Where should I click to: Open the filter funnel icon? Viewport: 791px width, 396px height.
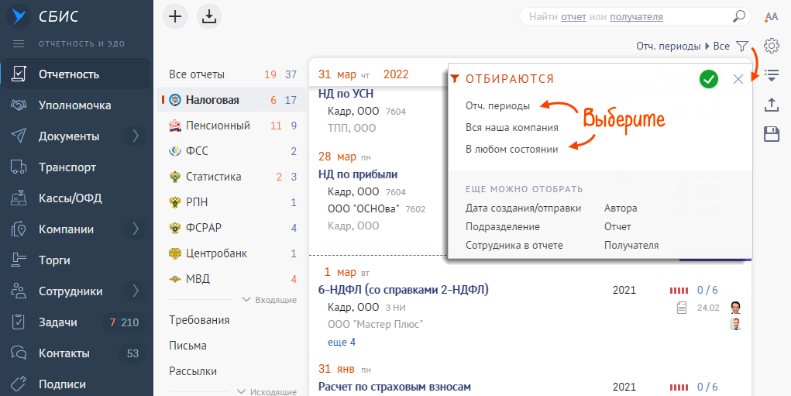(742, 46)
